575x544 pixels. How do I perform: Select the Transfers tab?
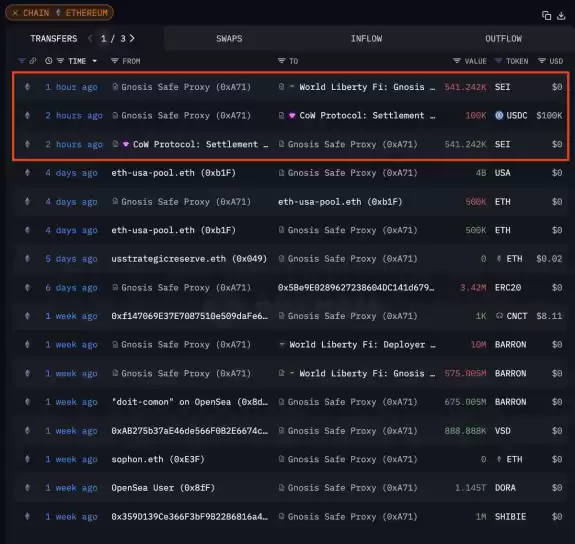54,39
